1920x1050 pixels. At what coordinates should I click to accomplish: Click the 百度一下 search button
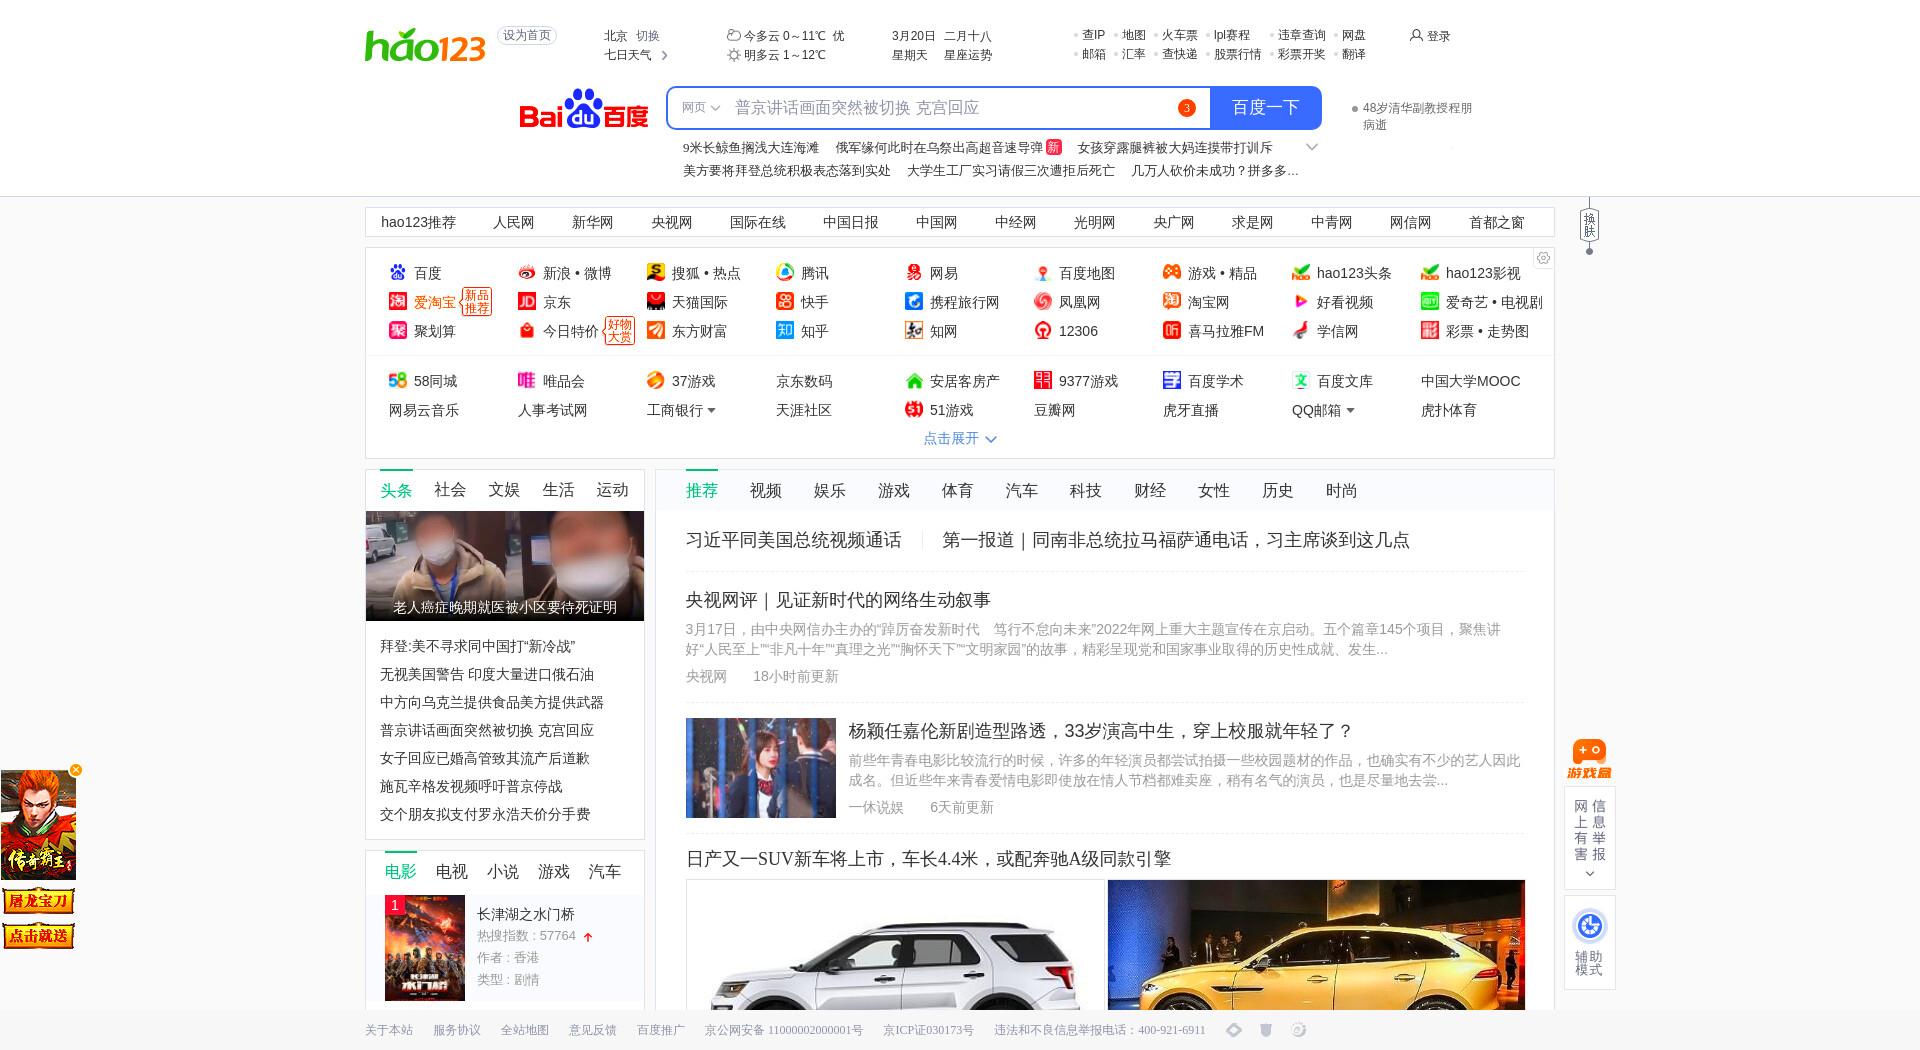click(x=1265, y=108)
